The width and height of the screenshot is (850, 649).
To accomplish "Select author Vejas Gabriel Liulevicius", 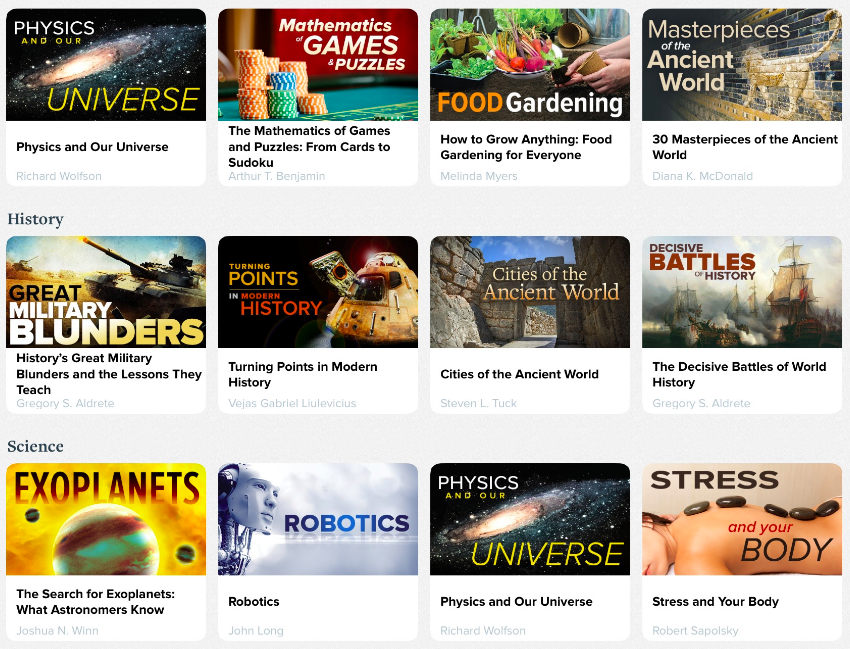I will pyautogui.click(x=292, y=403).
